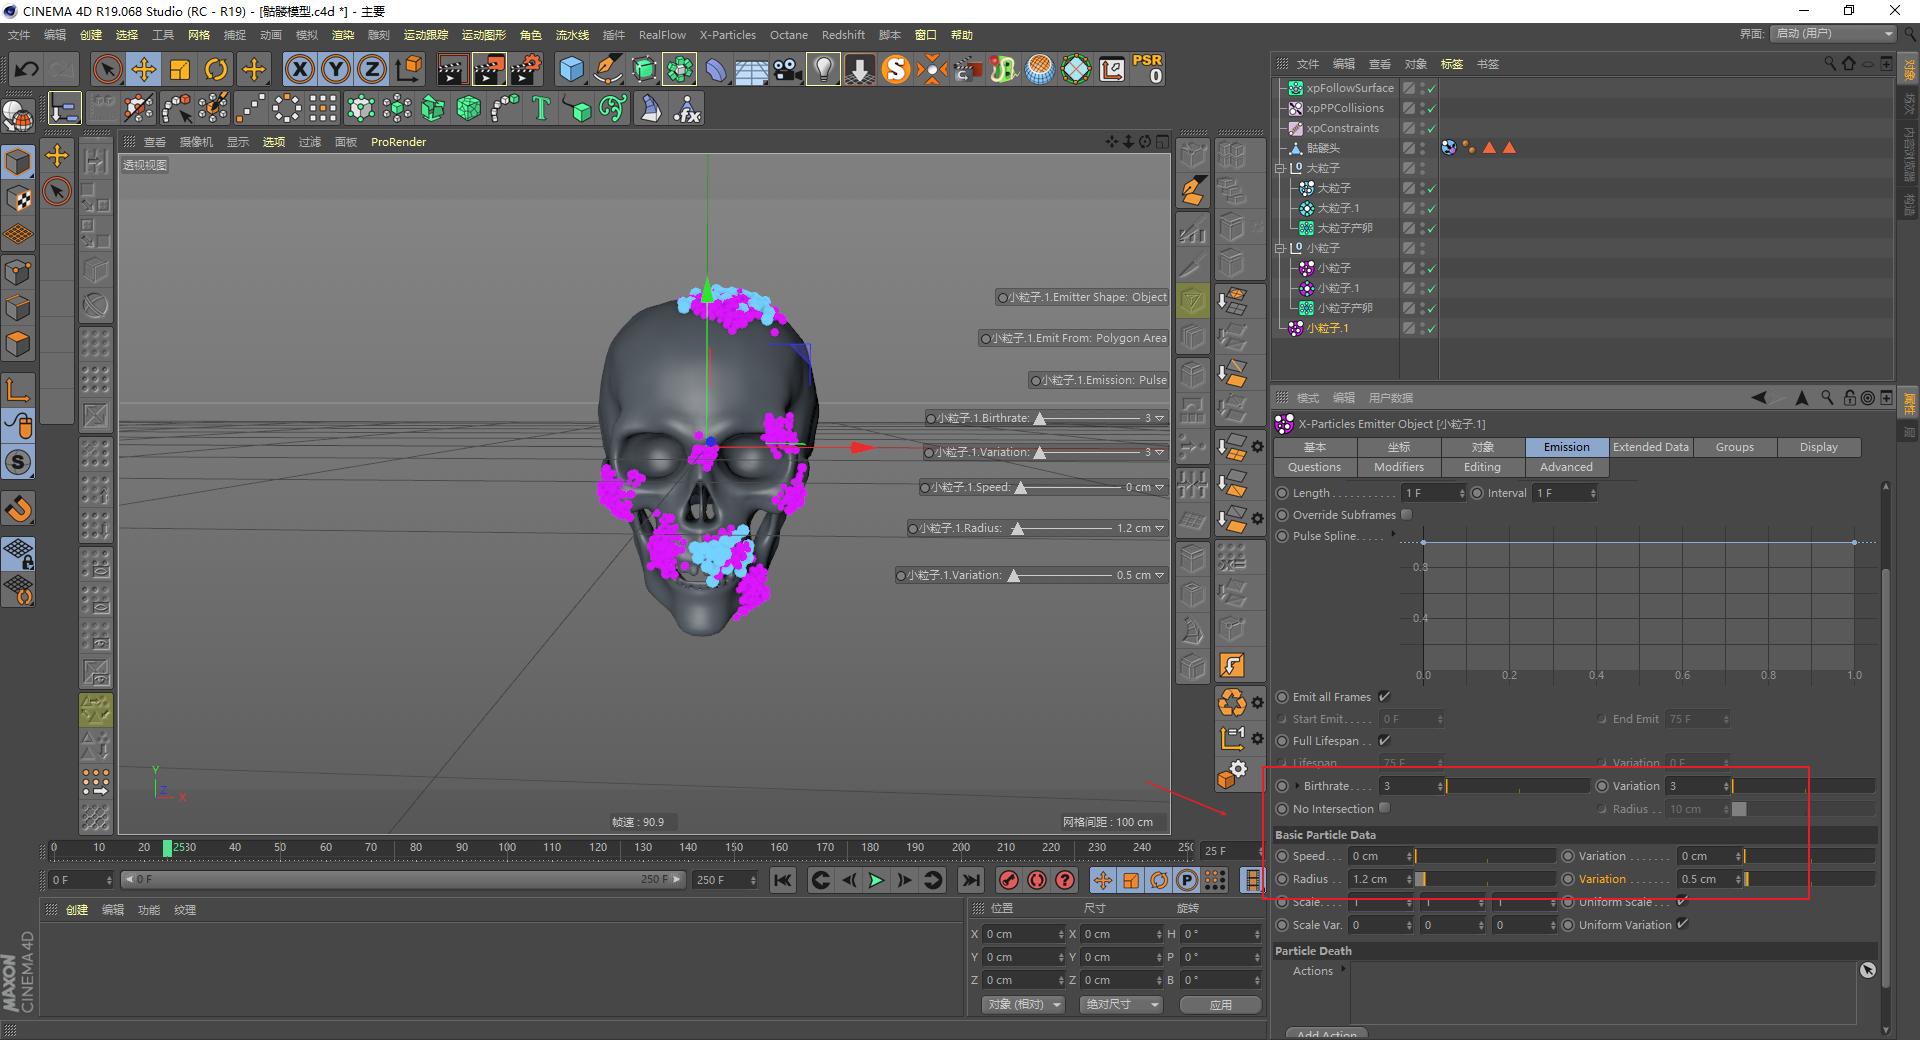The image size is (1920, 1040).
Task: Open the X-Particles menu
Action: (727, 34)
